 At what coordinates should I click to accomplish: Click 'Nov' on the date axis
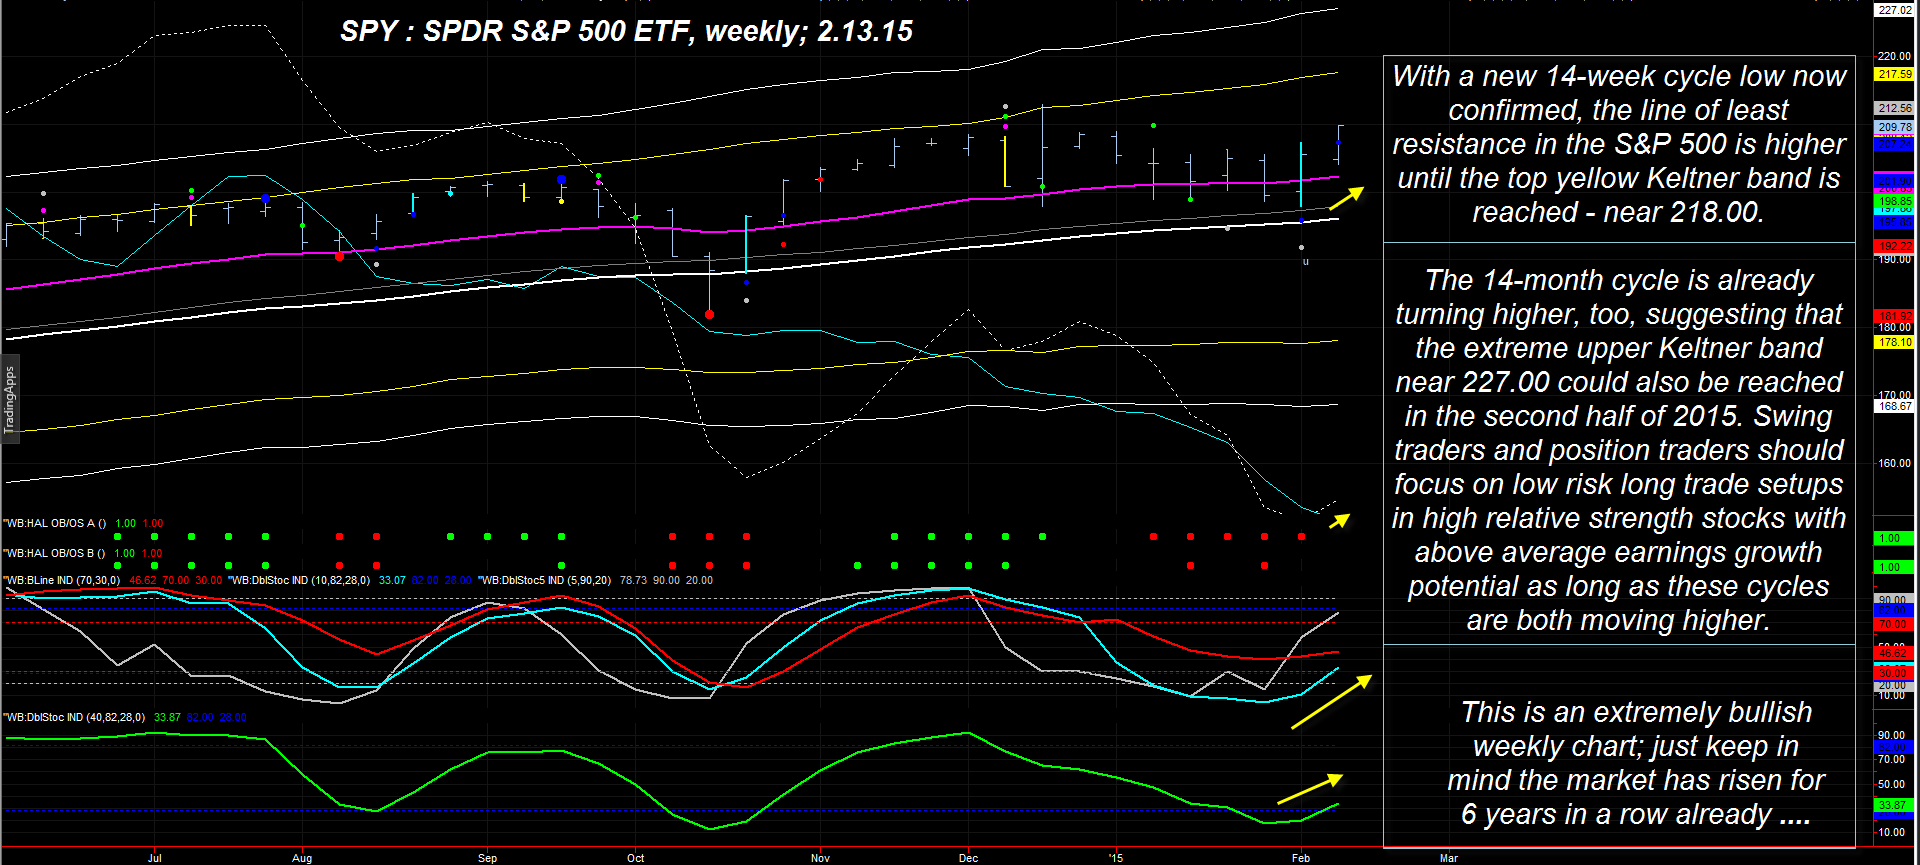820,858
